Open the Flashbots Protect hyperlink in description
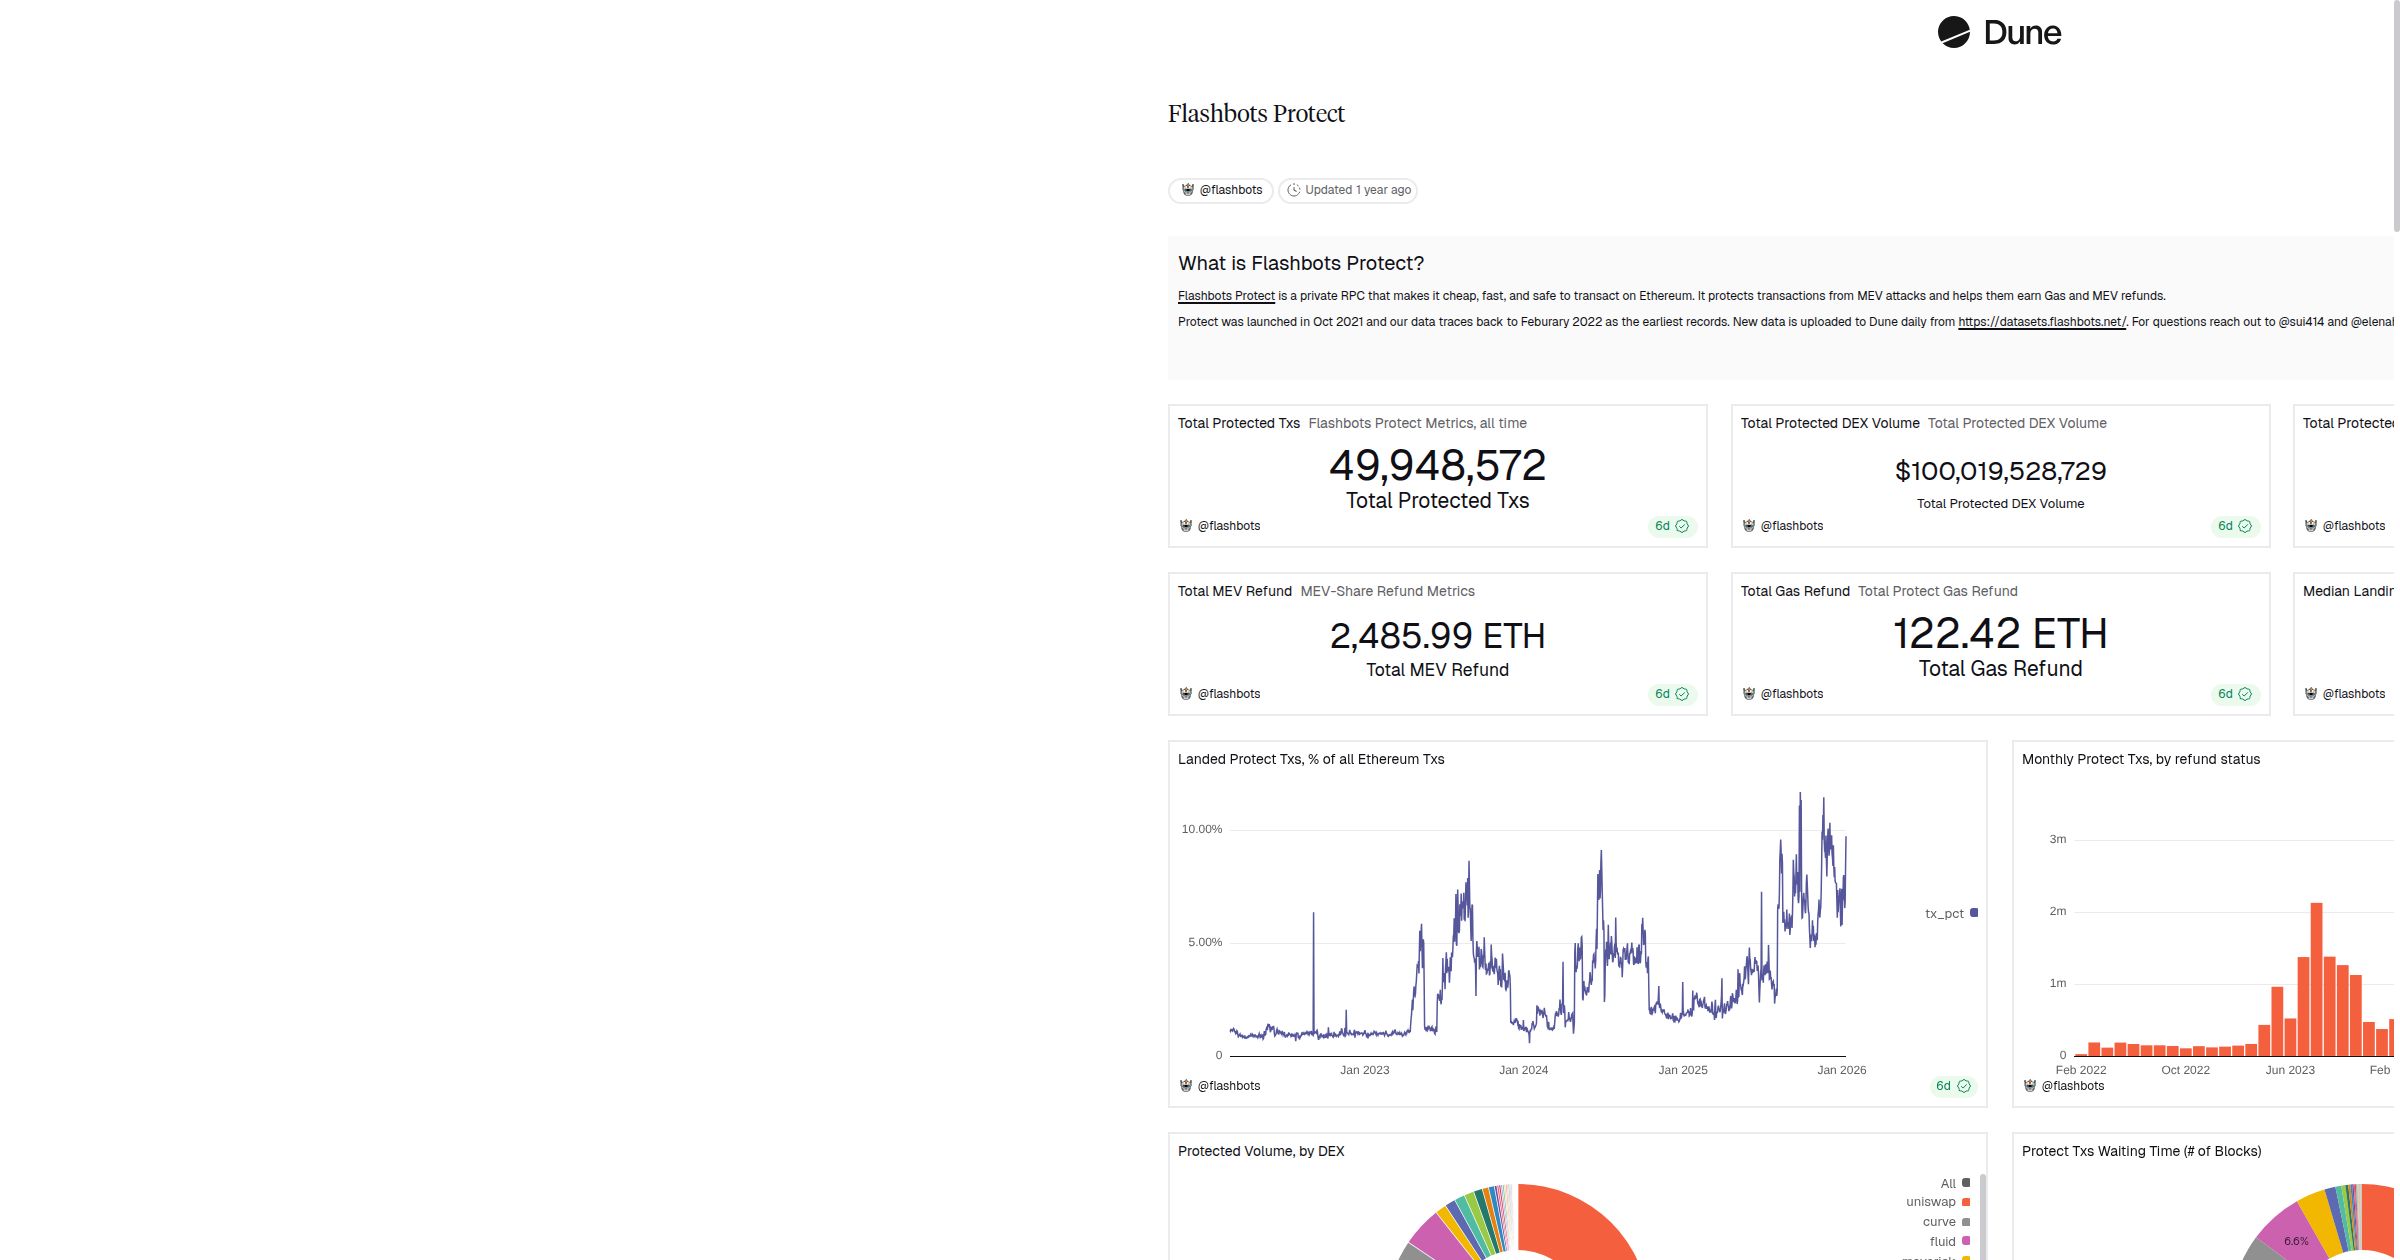 [1226, 296]
